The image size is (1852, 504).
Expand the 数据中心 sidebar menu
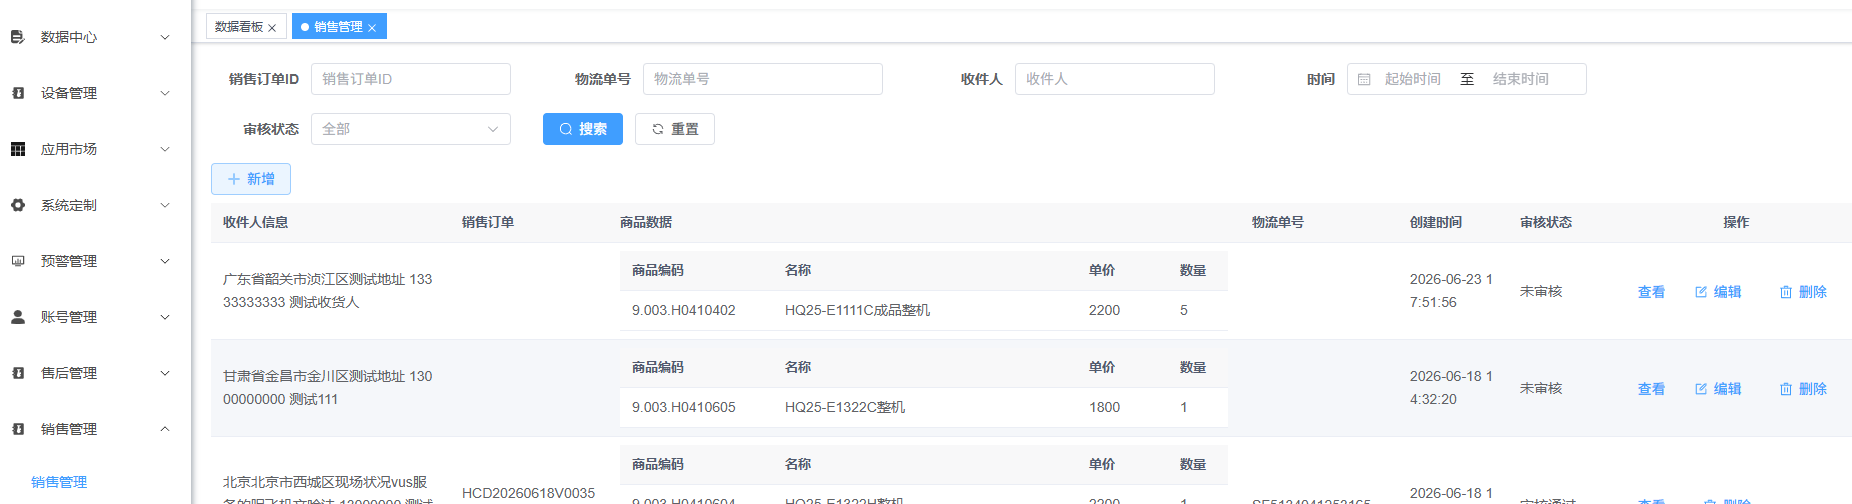point(165,37)
